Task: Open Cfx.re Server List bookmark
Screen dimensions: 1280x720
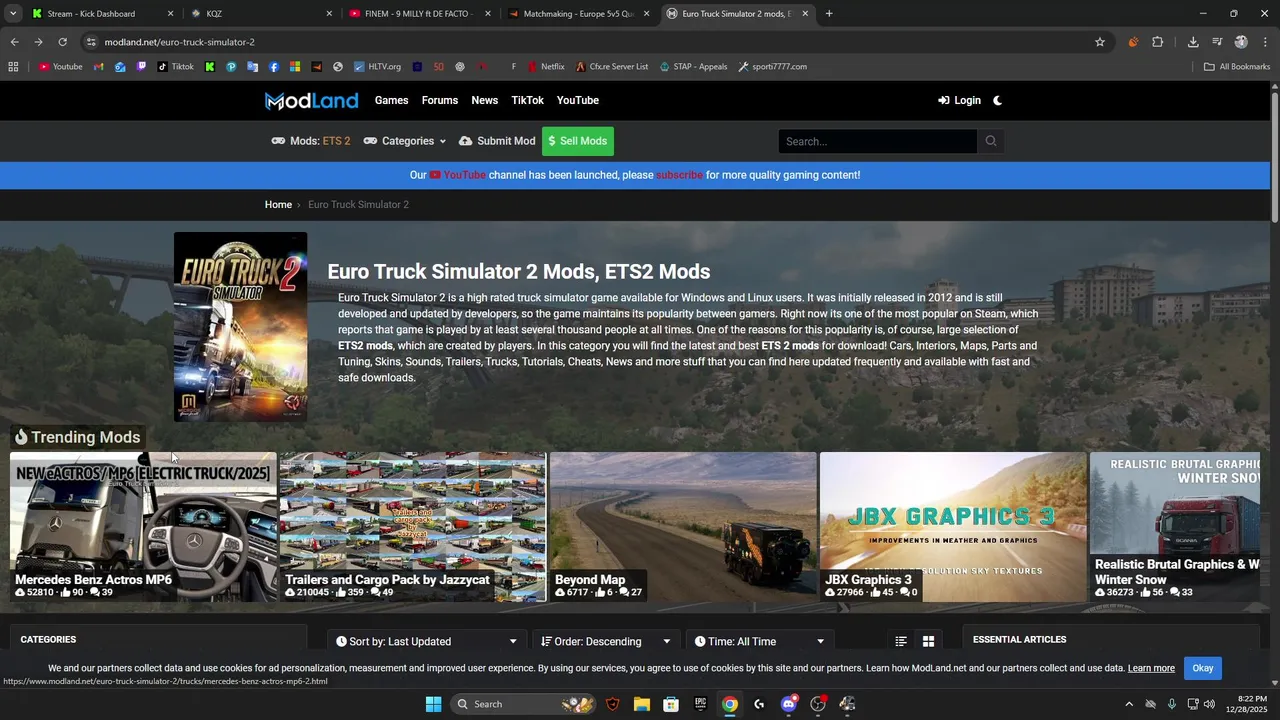Action: (x=612, y=67)
